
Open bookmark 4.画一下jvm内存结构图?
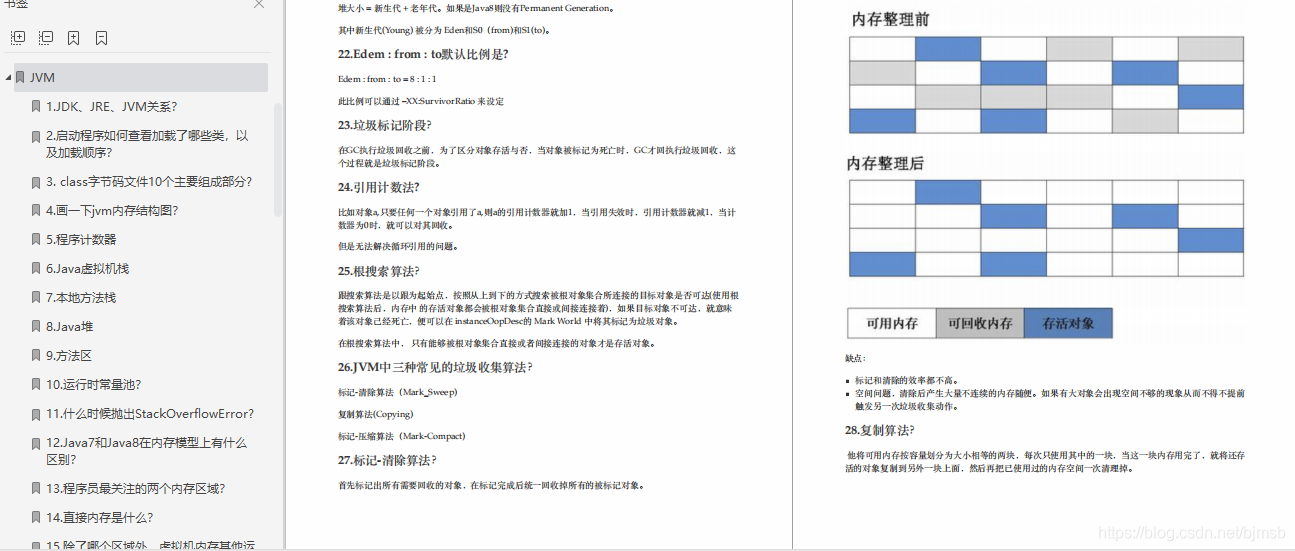pos(112,211)
